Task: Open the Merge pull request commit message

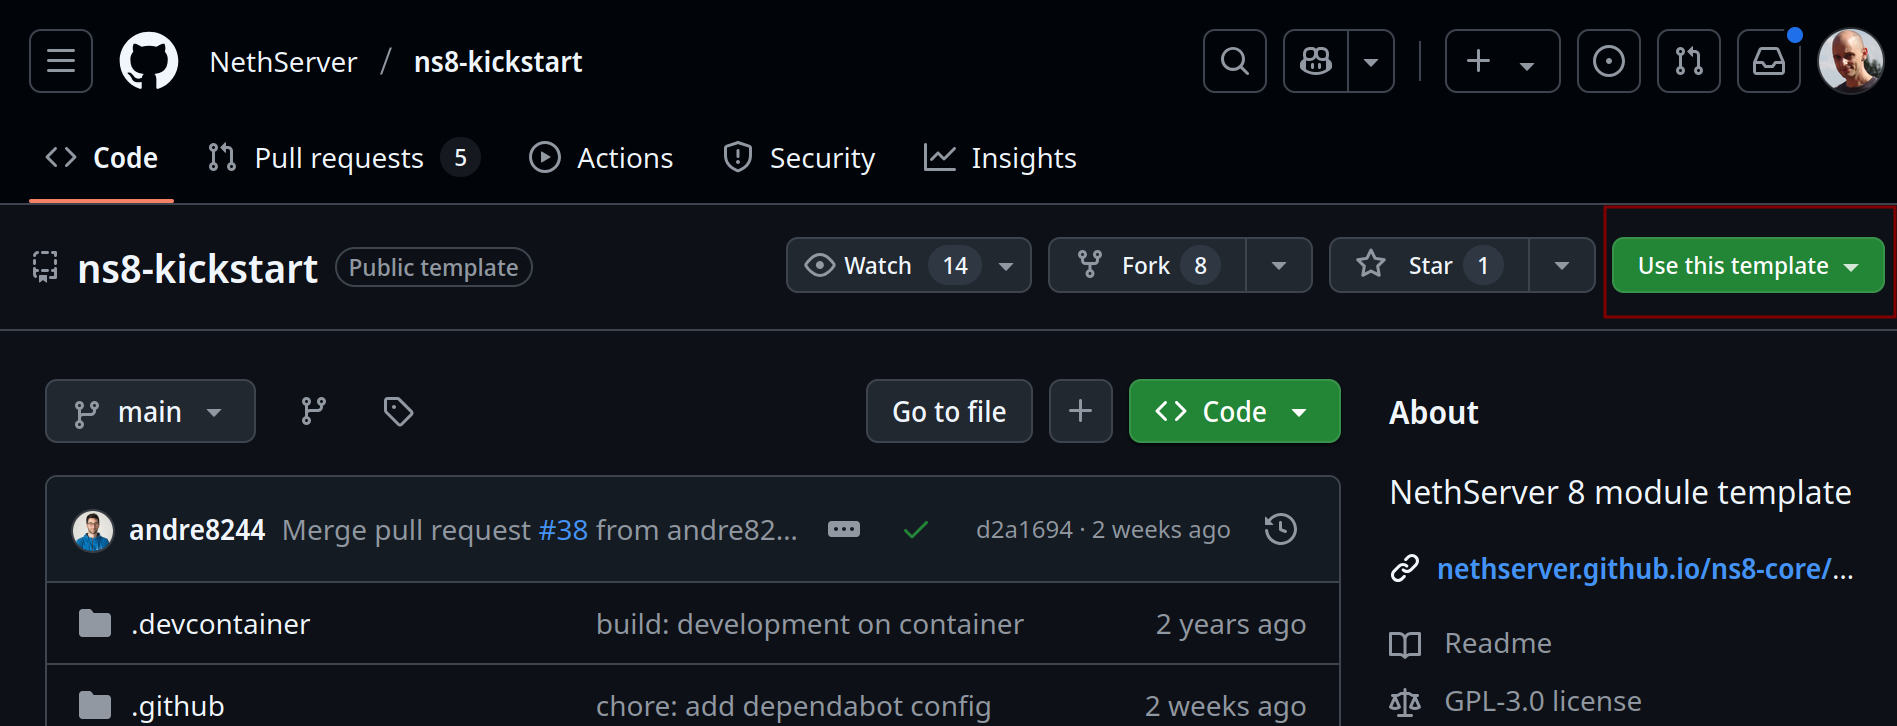Action: [406, 530]
